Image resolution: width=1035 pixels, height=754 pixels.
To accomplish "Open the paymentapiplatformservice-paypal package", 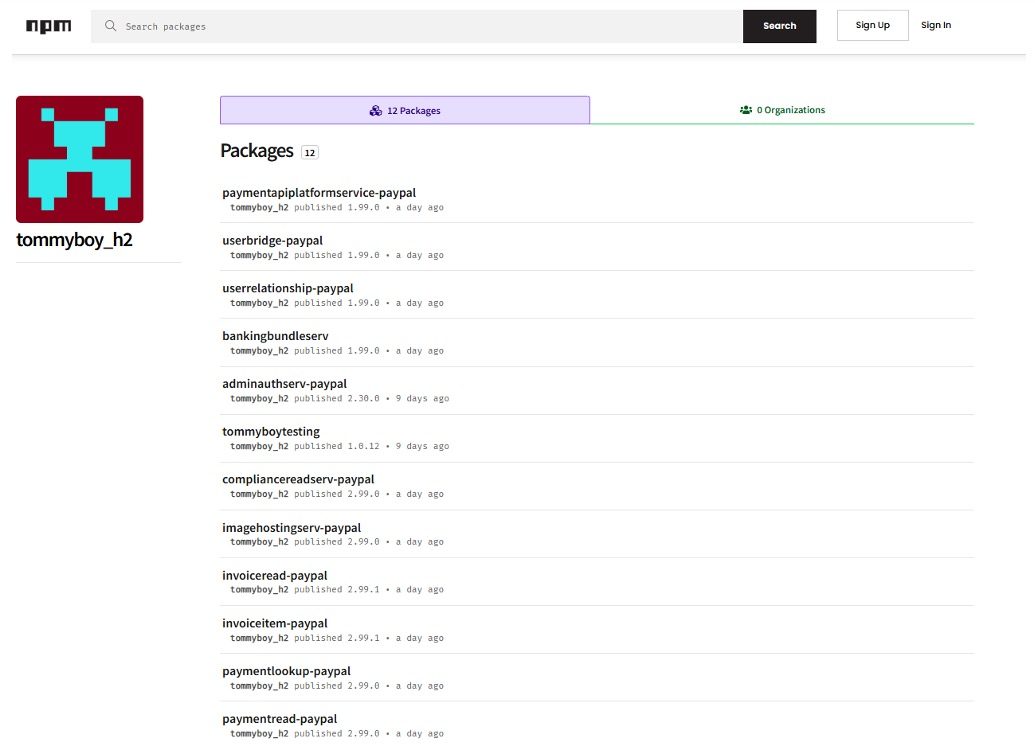I will point(319,193).
